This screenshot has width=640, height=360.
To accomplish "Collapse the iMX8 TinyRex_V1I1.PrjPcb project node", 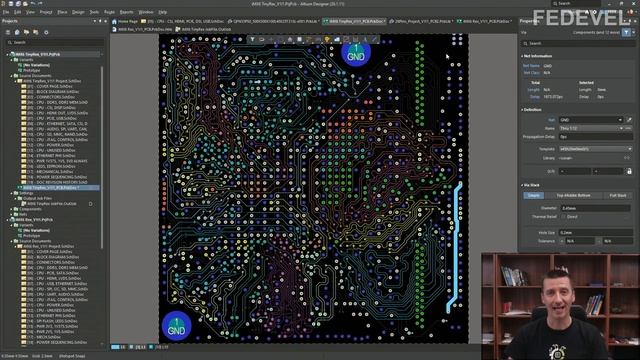I will (x=7, y=54).
